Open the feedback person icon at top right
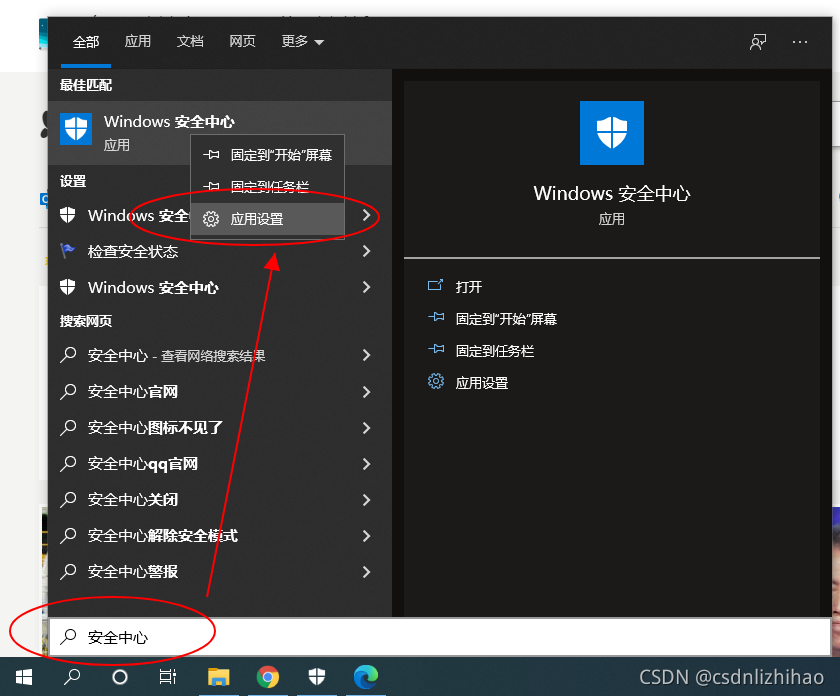 [758, 42]
